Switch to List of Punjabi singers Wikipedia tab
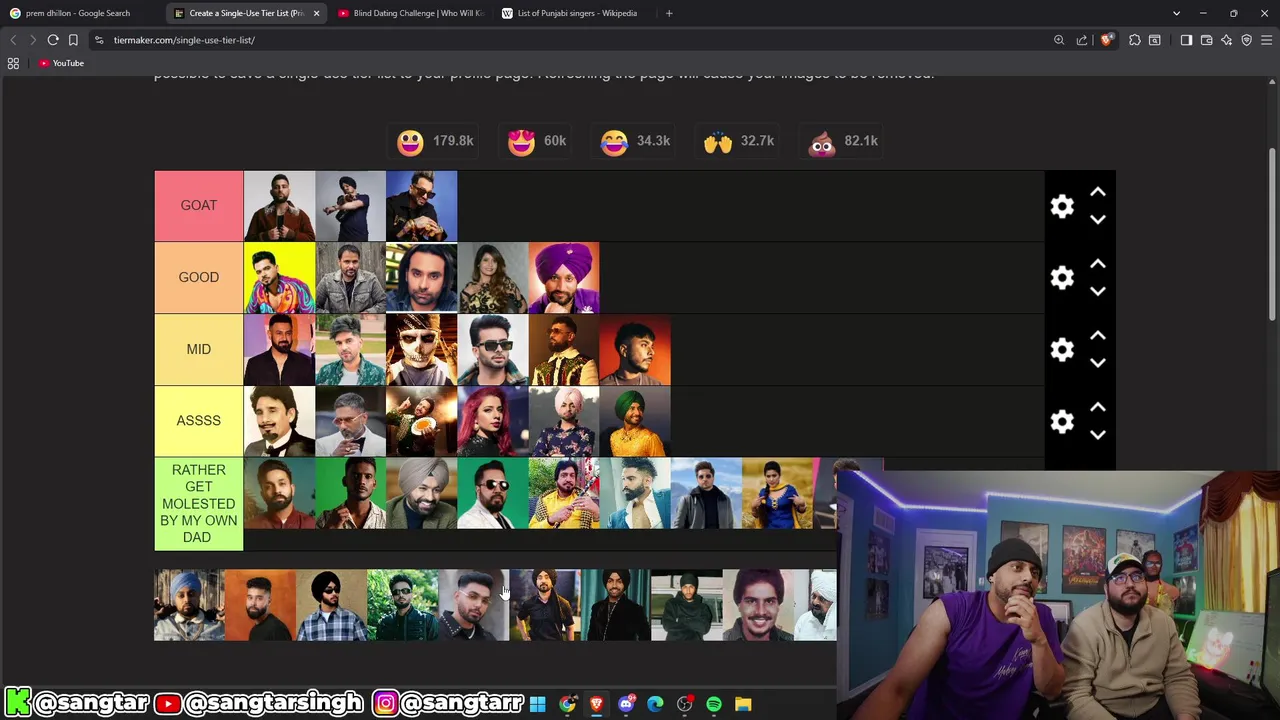 pyautogui.click(x=575, y=13)
